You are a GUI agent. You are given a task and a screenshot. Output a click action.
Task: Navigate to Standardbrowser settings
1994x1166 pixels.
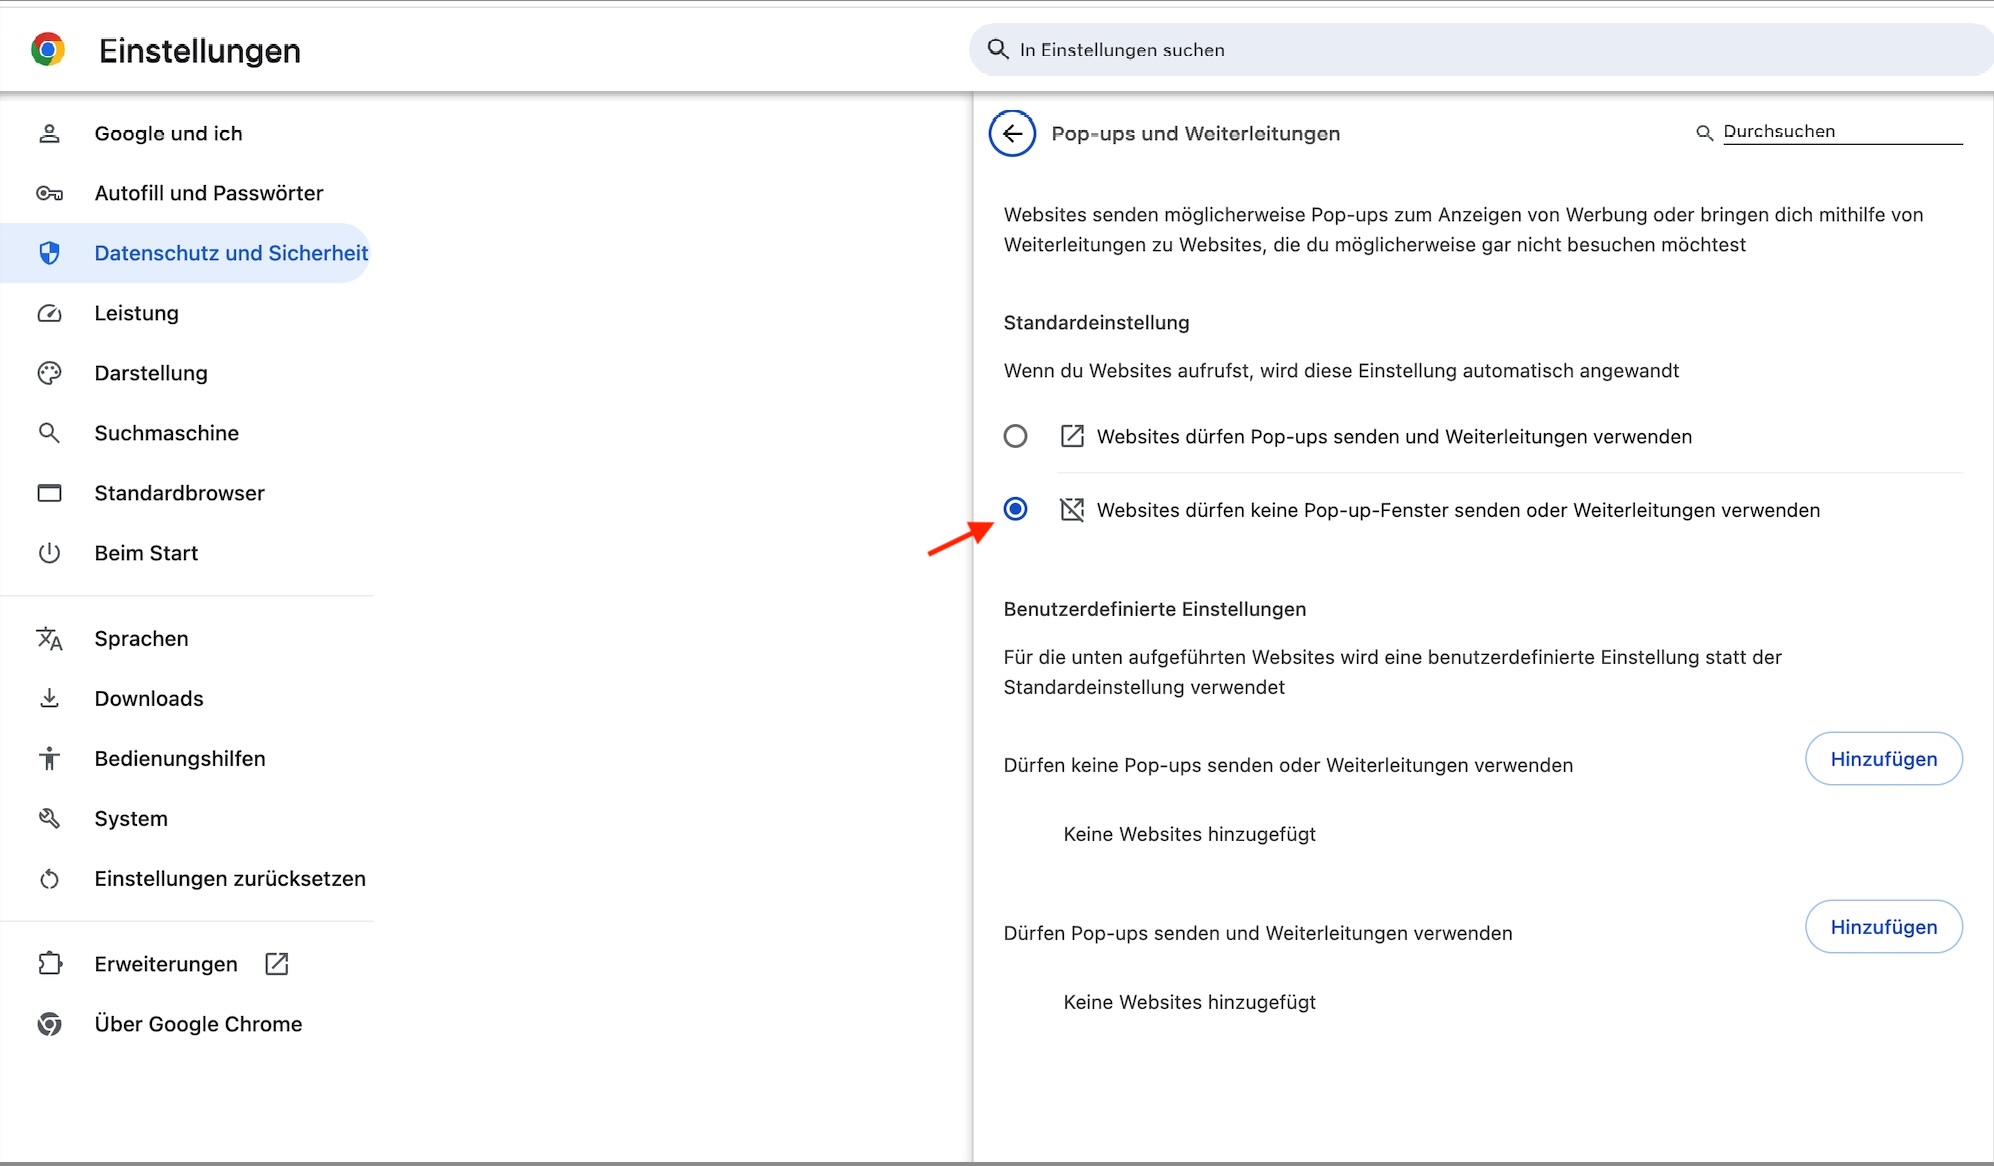coord(179,493)
